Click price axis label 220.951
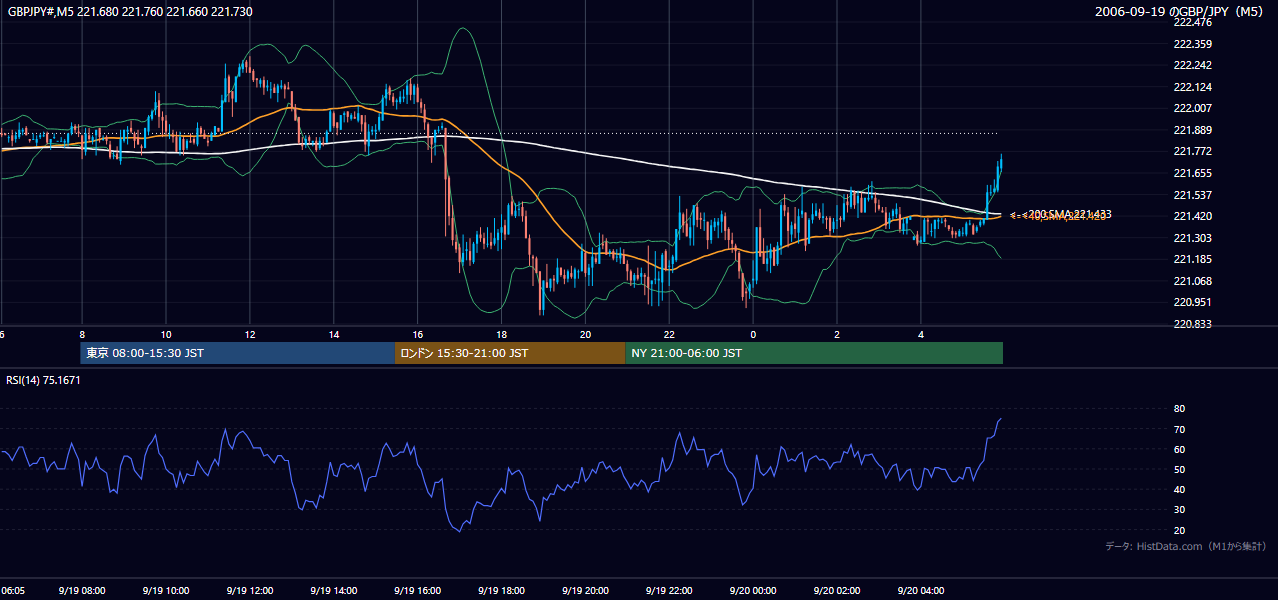Viewport: 1278px width, 600px height. click(x=1192, y=302)
